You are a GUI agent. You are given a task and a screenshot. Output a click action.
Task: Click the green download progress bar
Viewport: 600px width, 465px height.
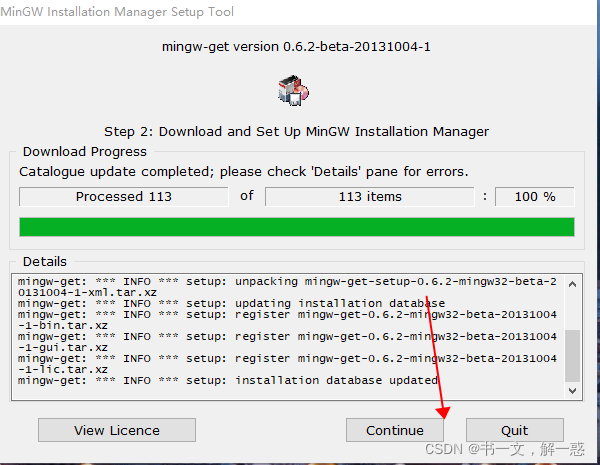(x=297, y=226)
